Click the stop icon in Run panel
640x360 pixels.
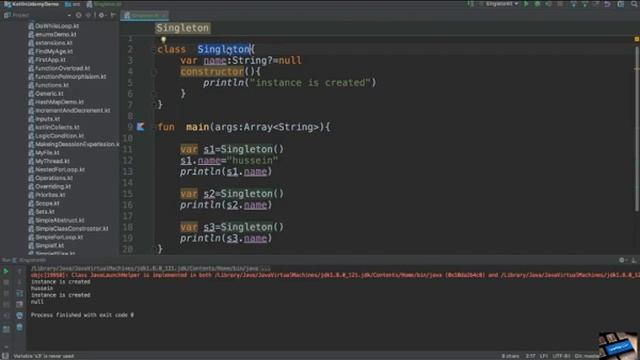coord(6,282)
